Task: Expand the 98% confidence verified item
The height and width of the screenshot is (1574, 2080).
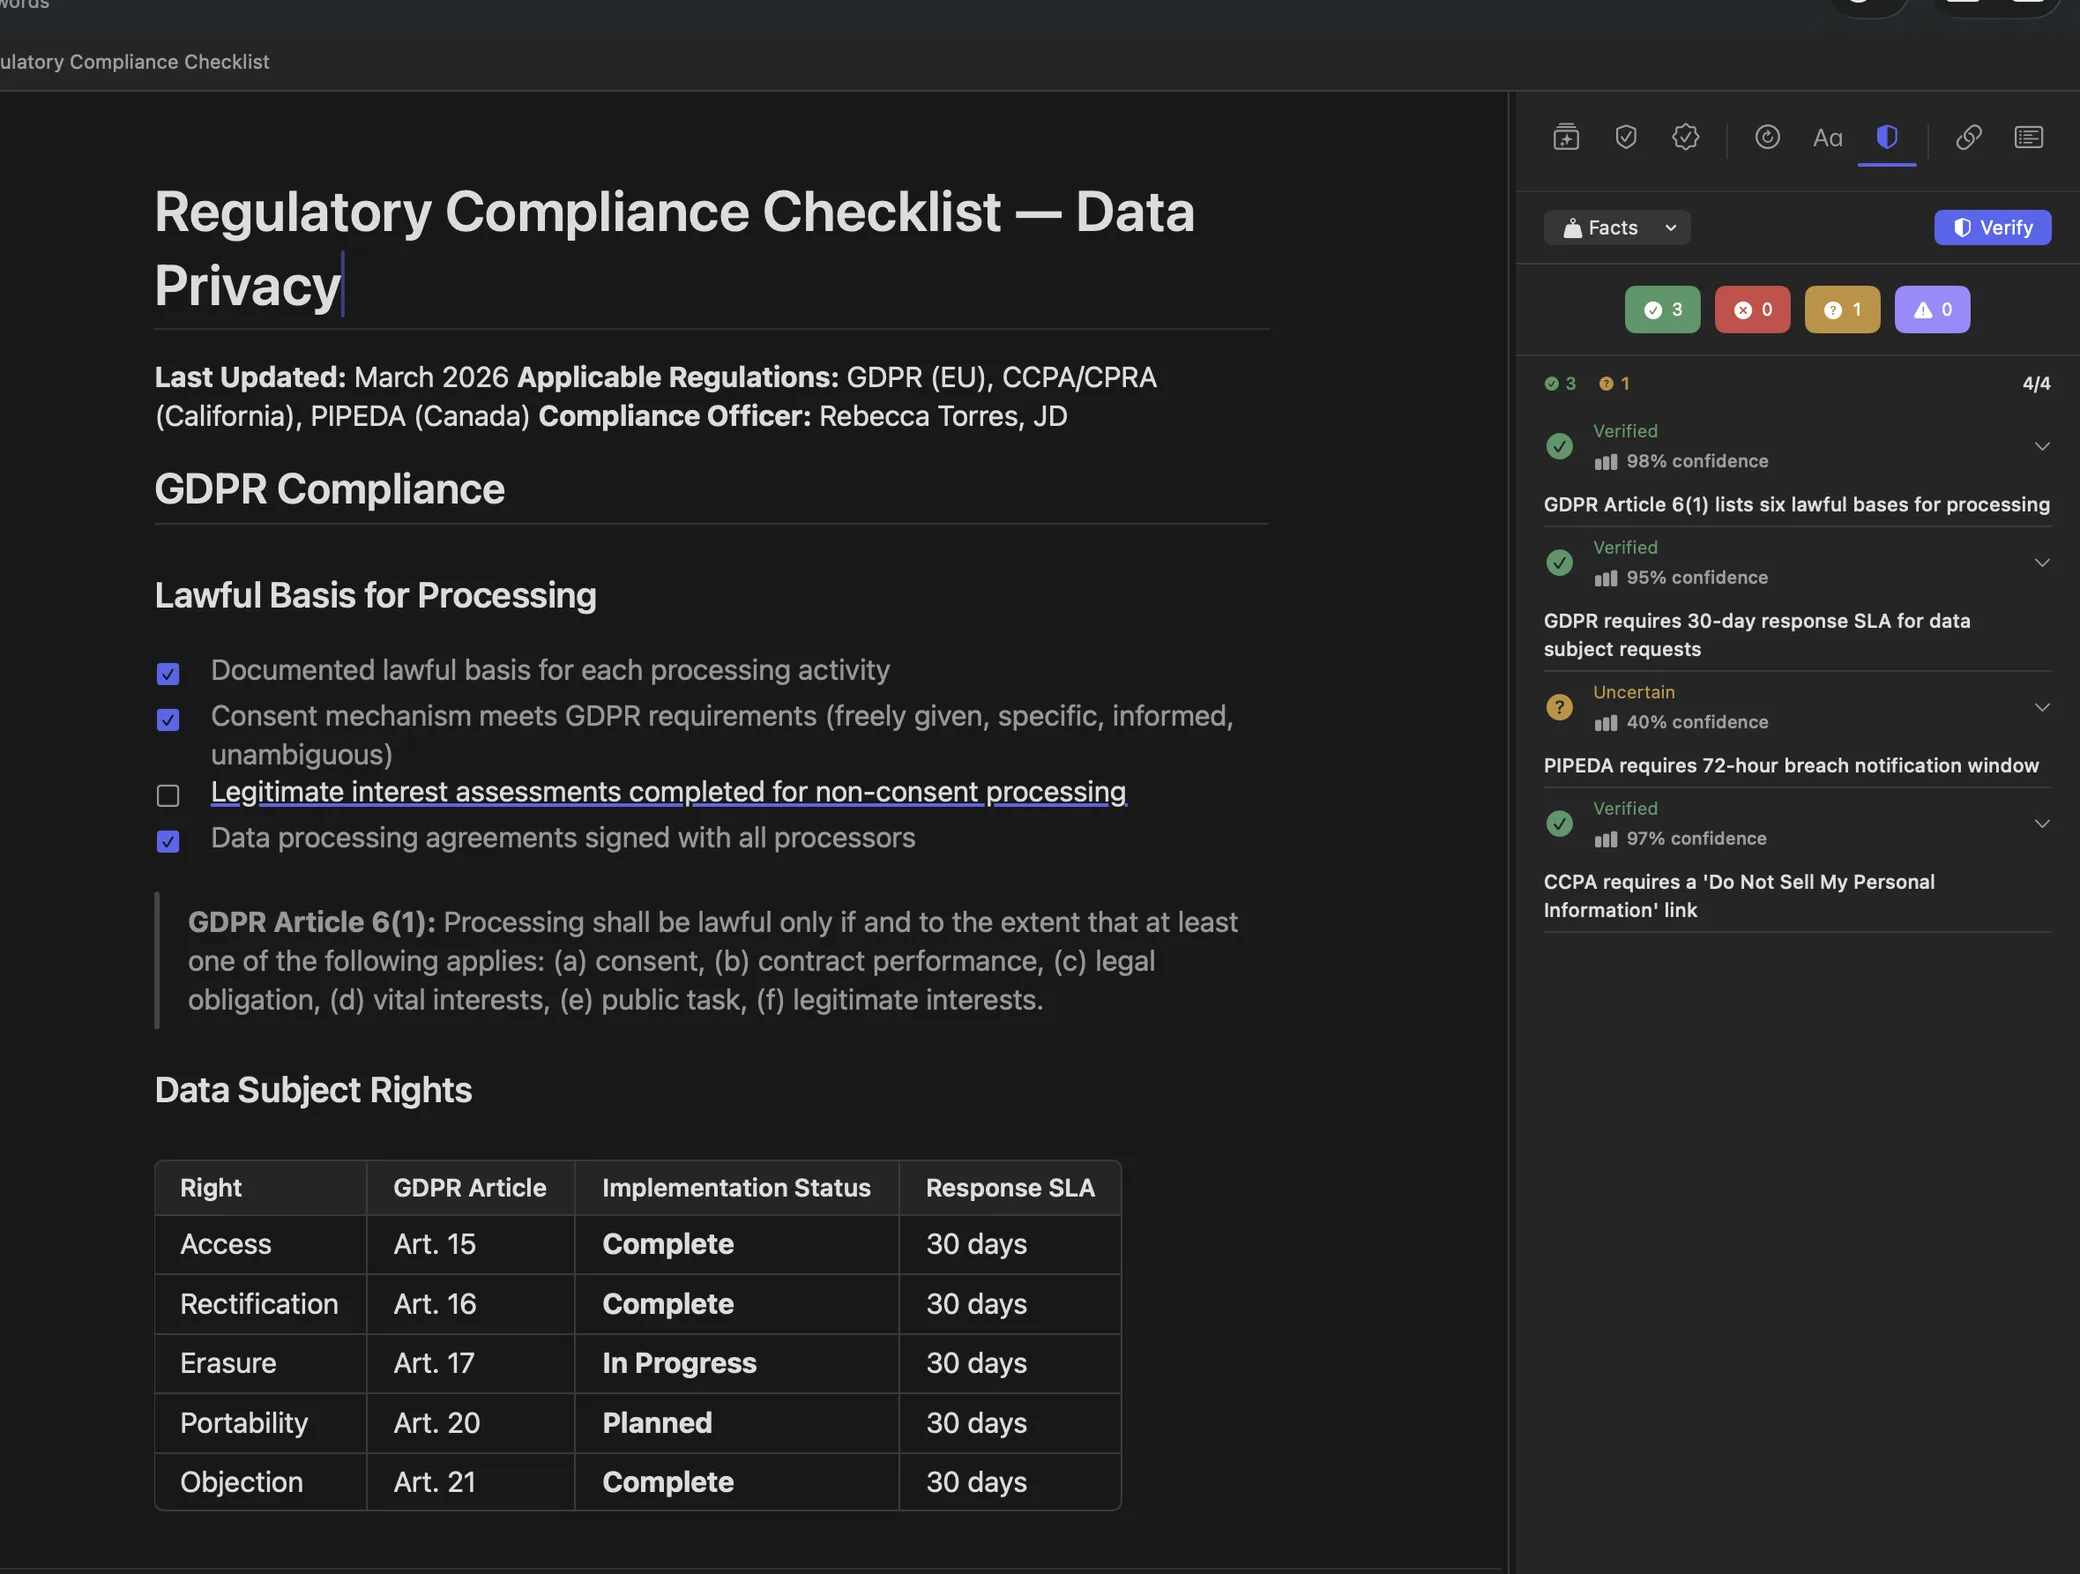Action: [2042, 446]
